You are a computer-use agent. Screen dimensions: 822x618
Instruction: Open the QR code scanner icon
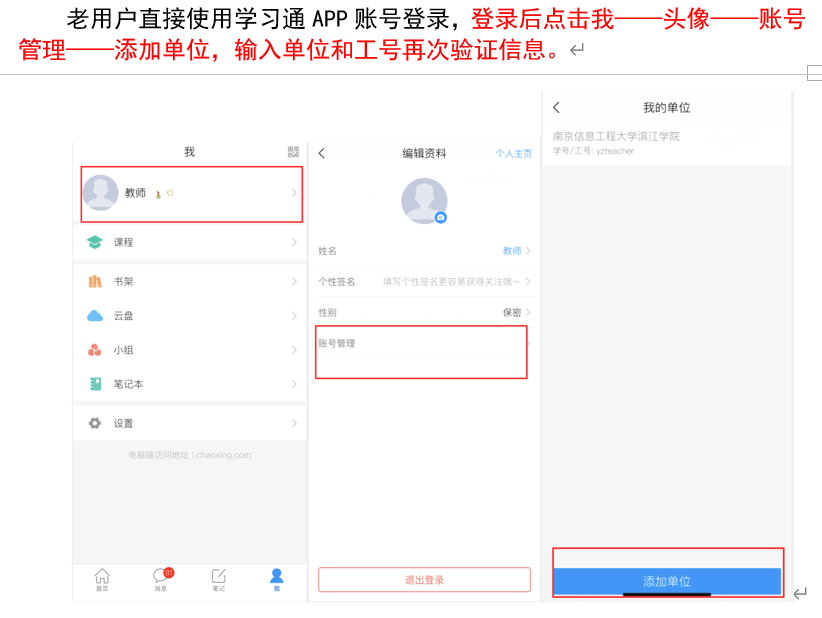293,151
